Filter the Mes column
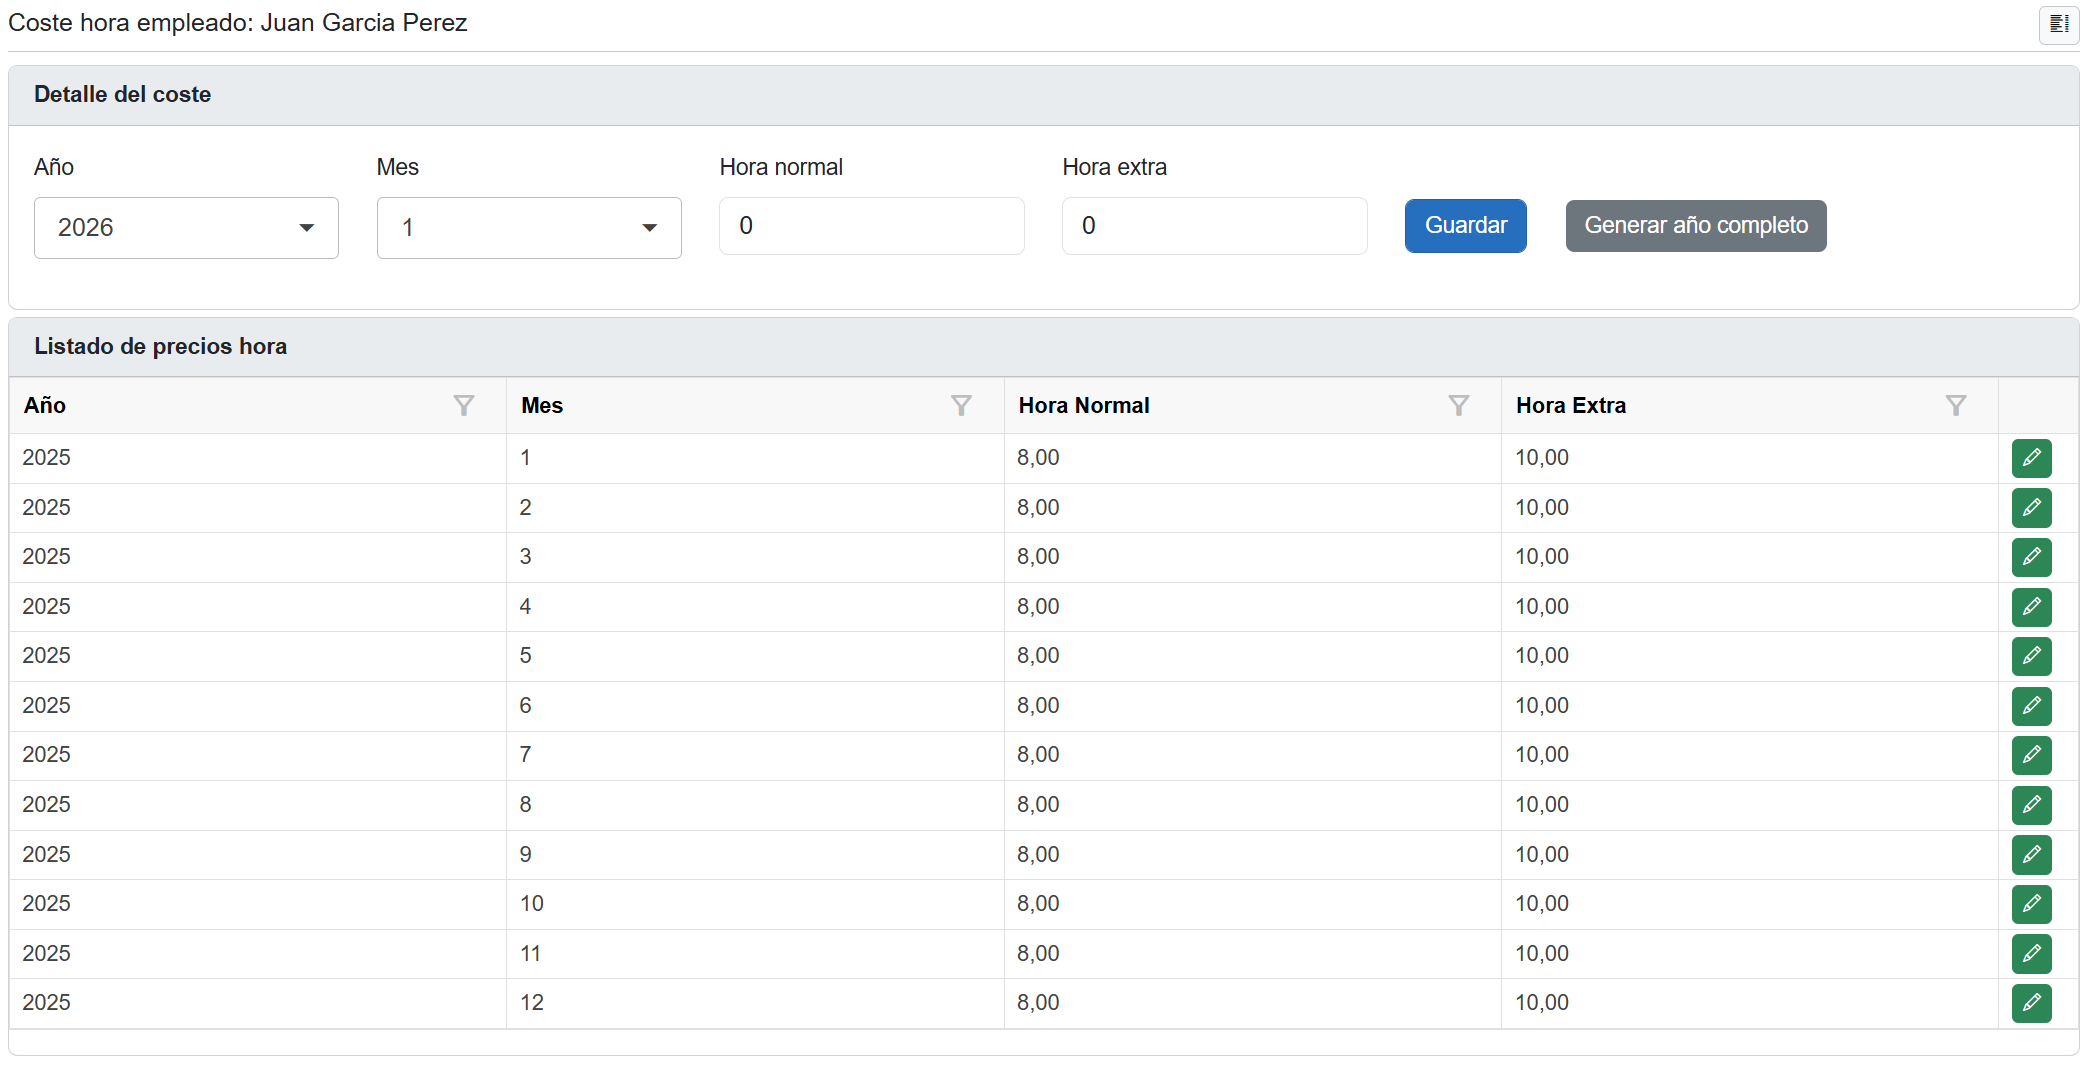The image size is (2087, 1066). coord(960,405)
